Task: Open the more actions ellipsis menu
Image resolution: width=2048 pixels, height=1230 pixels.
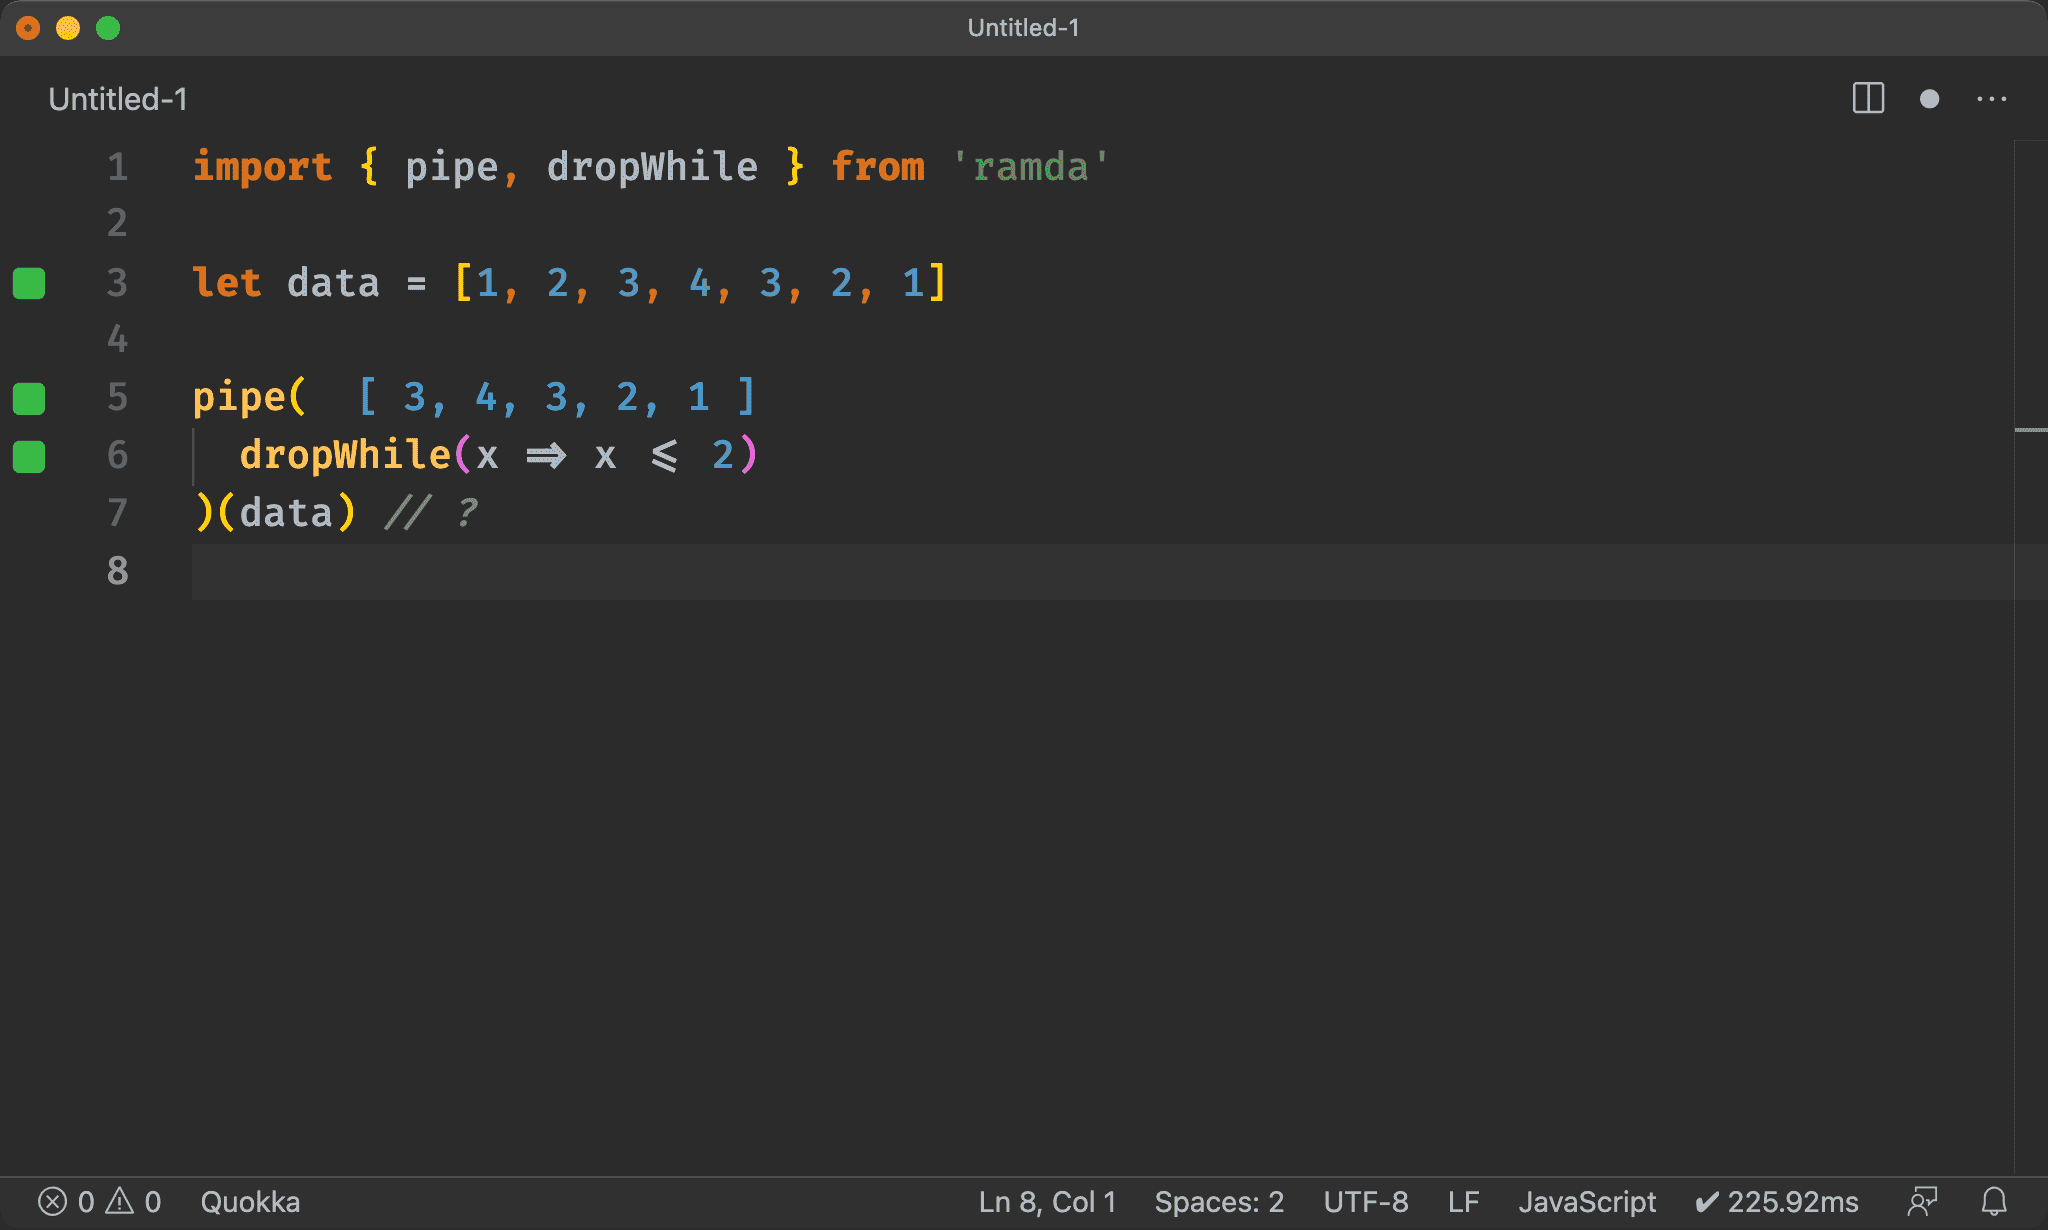Action: click(1992, 99)
